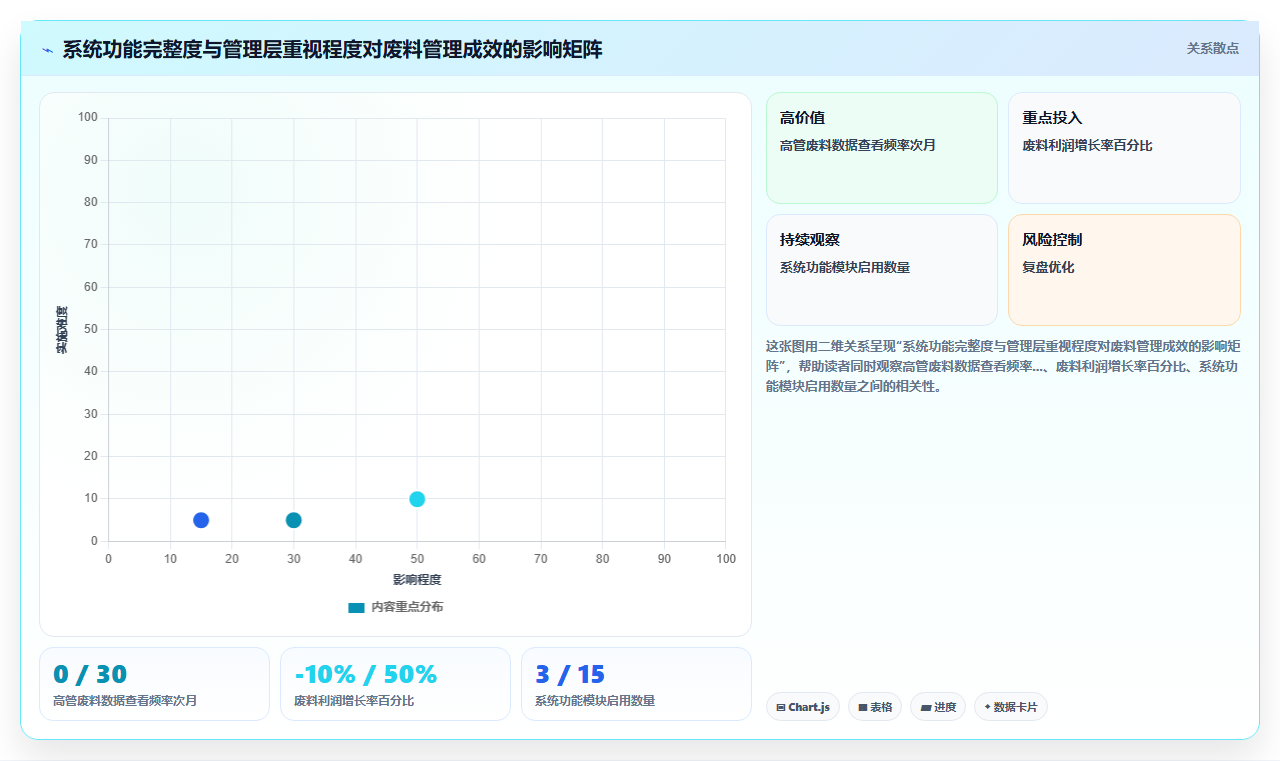Screen dimensions: 1280x761
Task: Click the -10% / 50% metric value
Action: (365, 674)
